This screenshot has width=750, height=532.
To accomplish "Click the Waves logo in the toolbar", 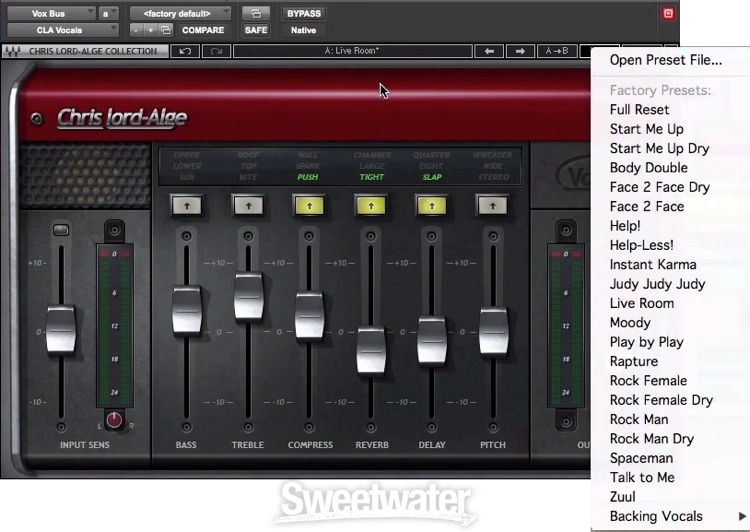I will click(12, 51).
